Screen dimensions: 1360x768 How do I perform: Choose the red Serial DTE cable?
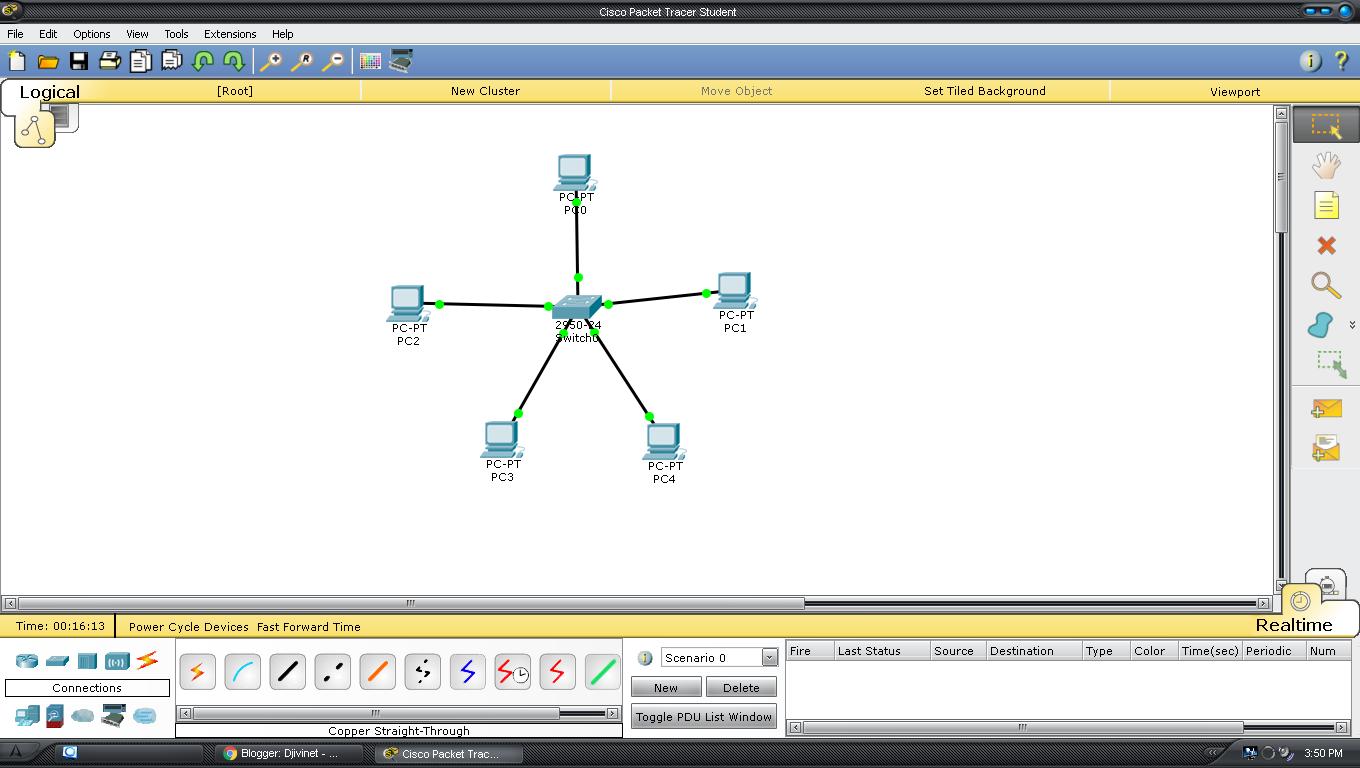[557, 672]
